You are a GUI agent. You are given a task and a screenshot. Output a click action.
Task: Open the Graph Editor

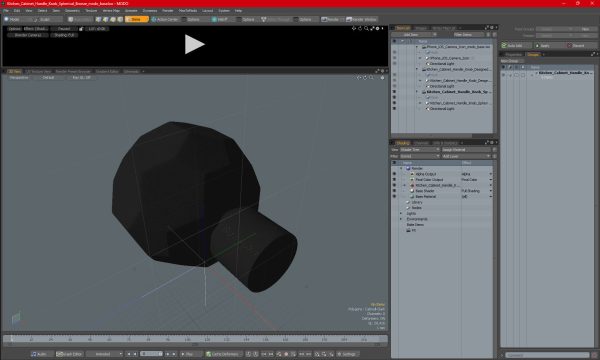point(70,354)
